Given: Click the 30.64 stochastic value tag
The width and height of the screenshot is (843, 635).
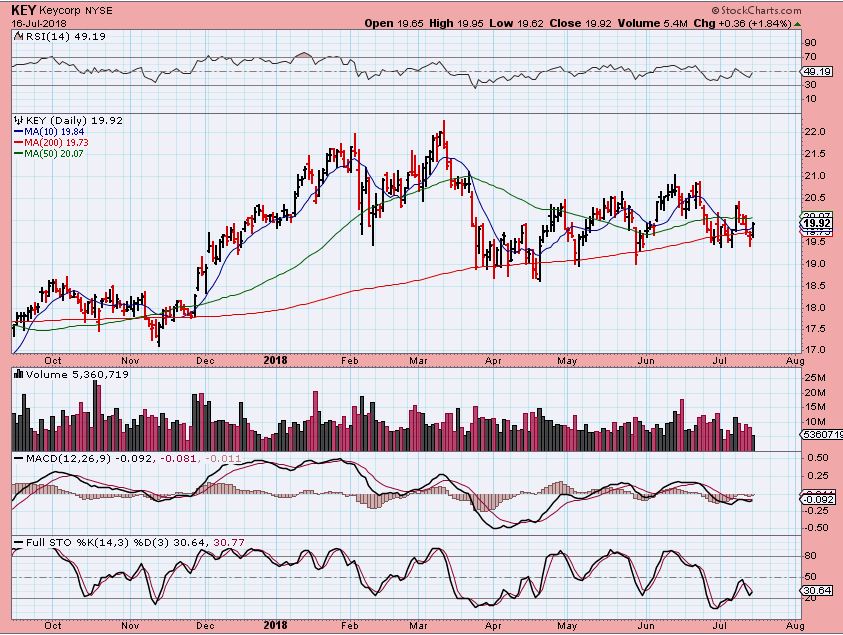Looking at the screenshot, I should coord(817,590).
